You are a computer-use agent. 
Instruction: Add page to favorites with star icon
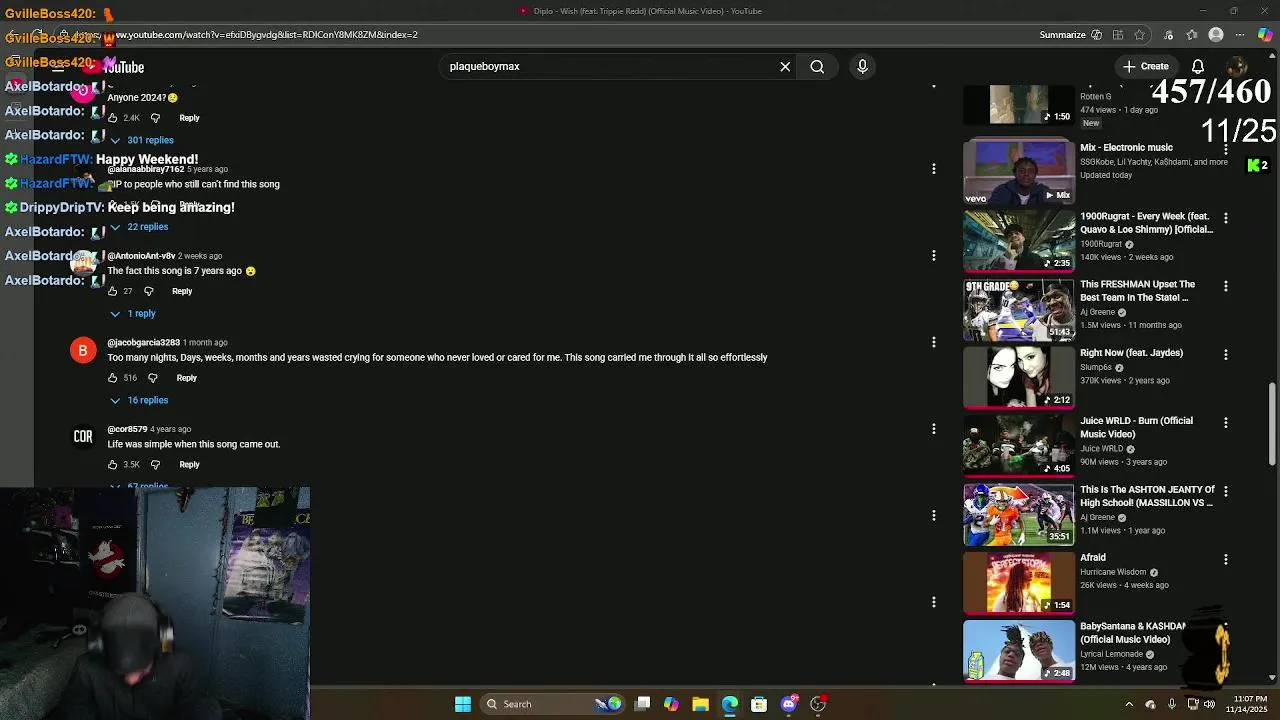coord(1139,35)
